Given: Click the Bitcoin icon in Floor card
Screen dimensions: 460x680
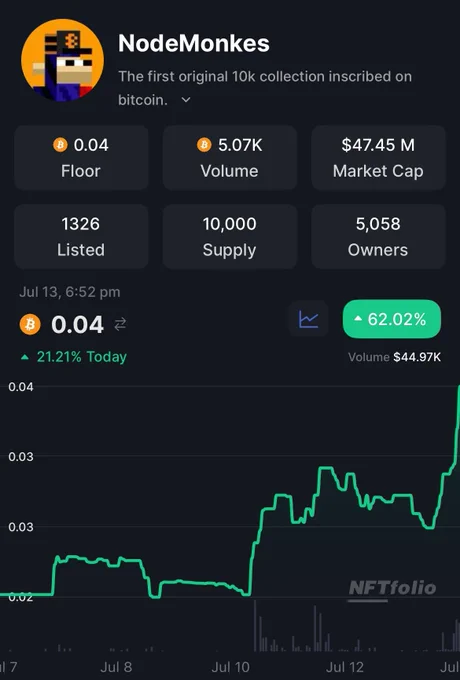Looking at the screenshot, I should click(x=60, y=145).
